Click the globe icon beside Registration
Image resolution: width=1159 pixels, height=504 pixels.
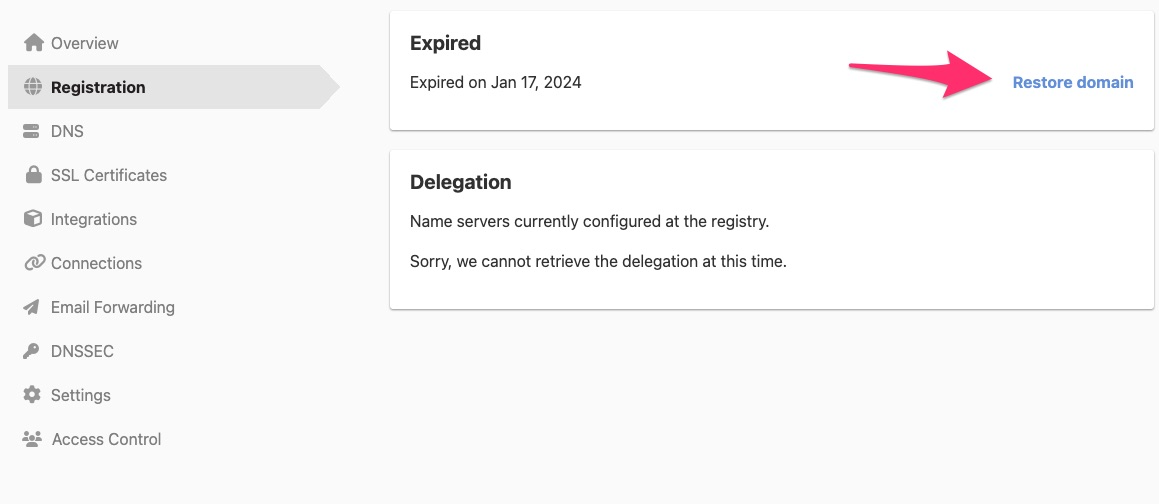click(x=33, y=87)
